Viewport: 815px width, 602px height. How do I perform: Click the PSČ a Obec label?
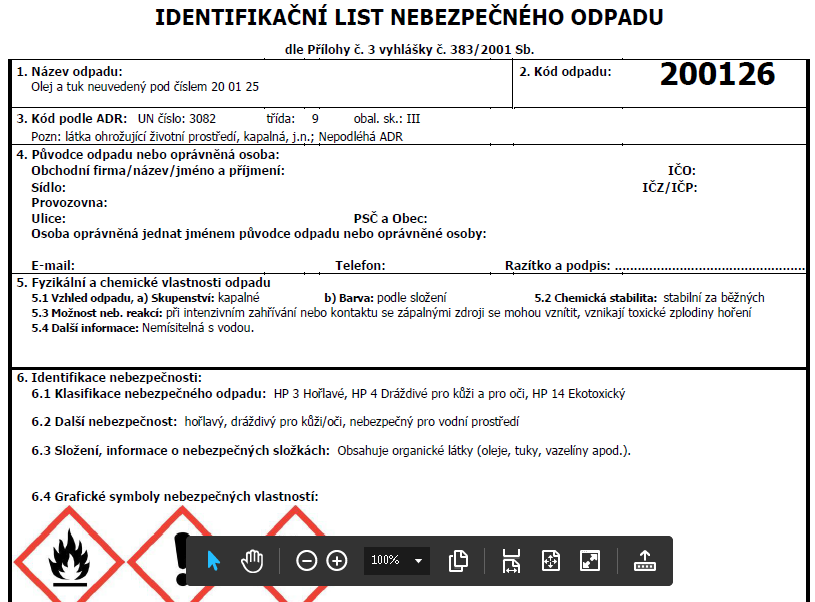391,218
